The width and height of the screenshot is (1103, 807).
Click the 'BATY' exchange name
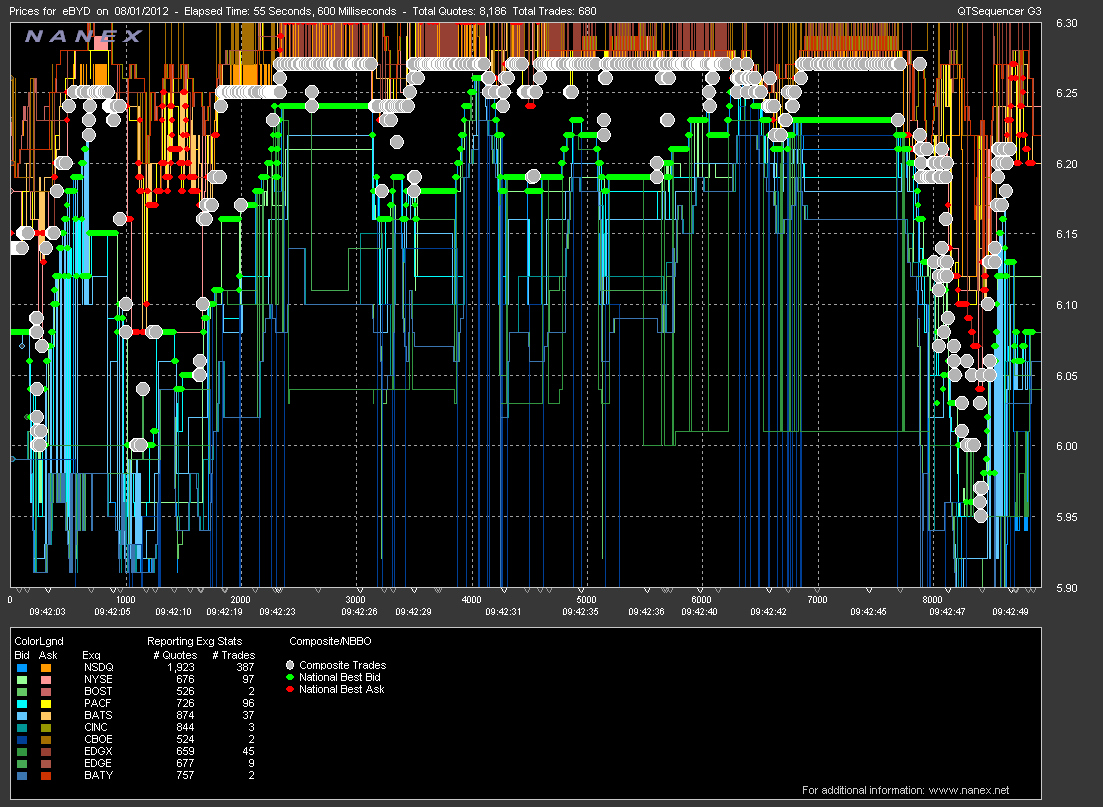coord(98,775)
